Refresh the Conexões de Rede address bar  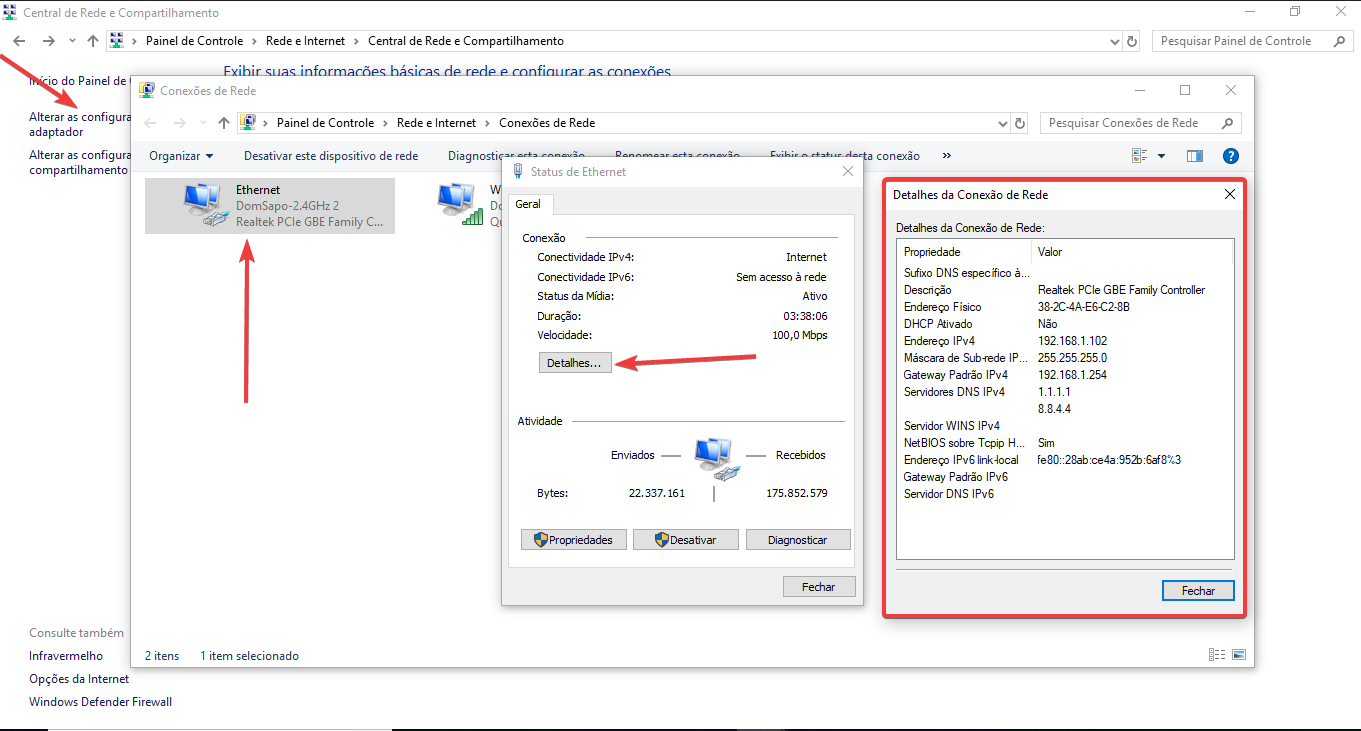tap(1020, 123)
